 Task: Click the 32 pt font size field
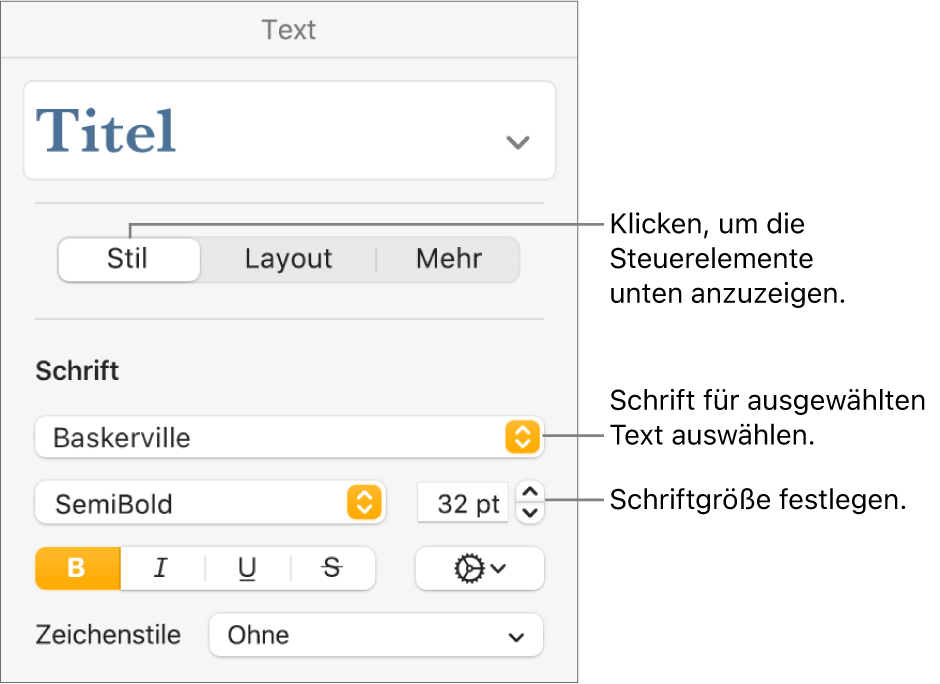point(462,503)
